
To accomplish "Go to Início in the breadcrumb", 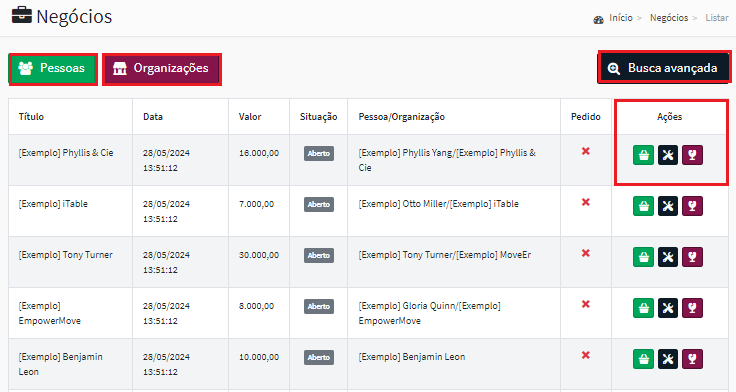I will click(x=621, y=18).
